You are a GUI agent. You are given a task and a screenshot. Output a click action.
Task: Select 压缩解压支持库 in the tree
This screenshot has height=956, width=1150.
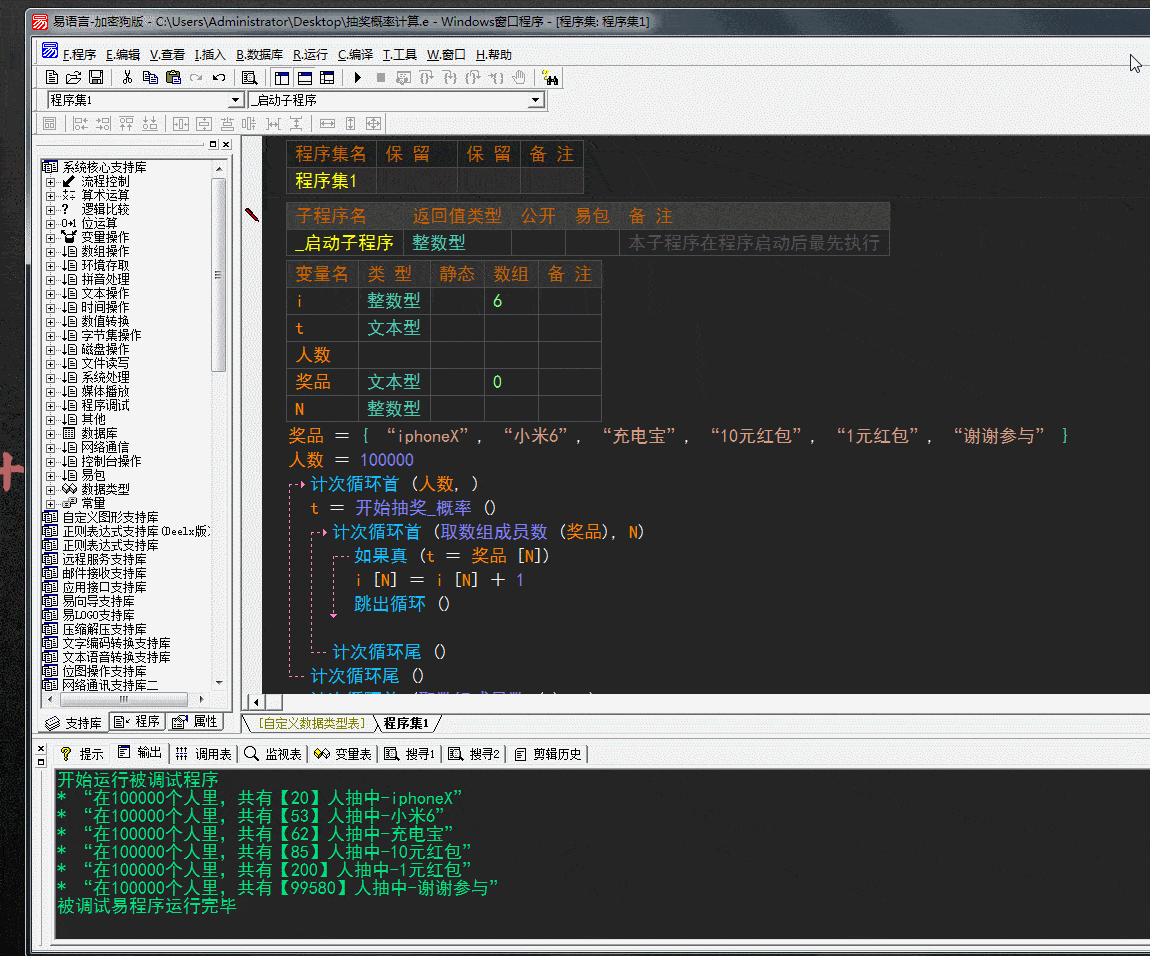pyautogui.click(x=104, y=630)
